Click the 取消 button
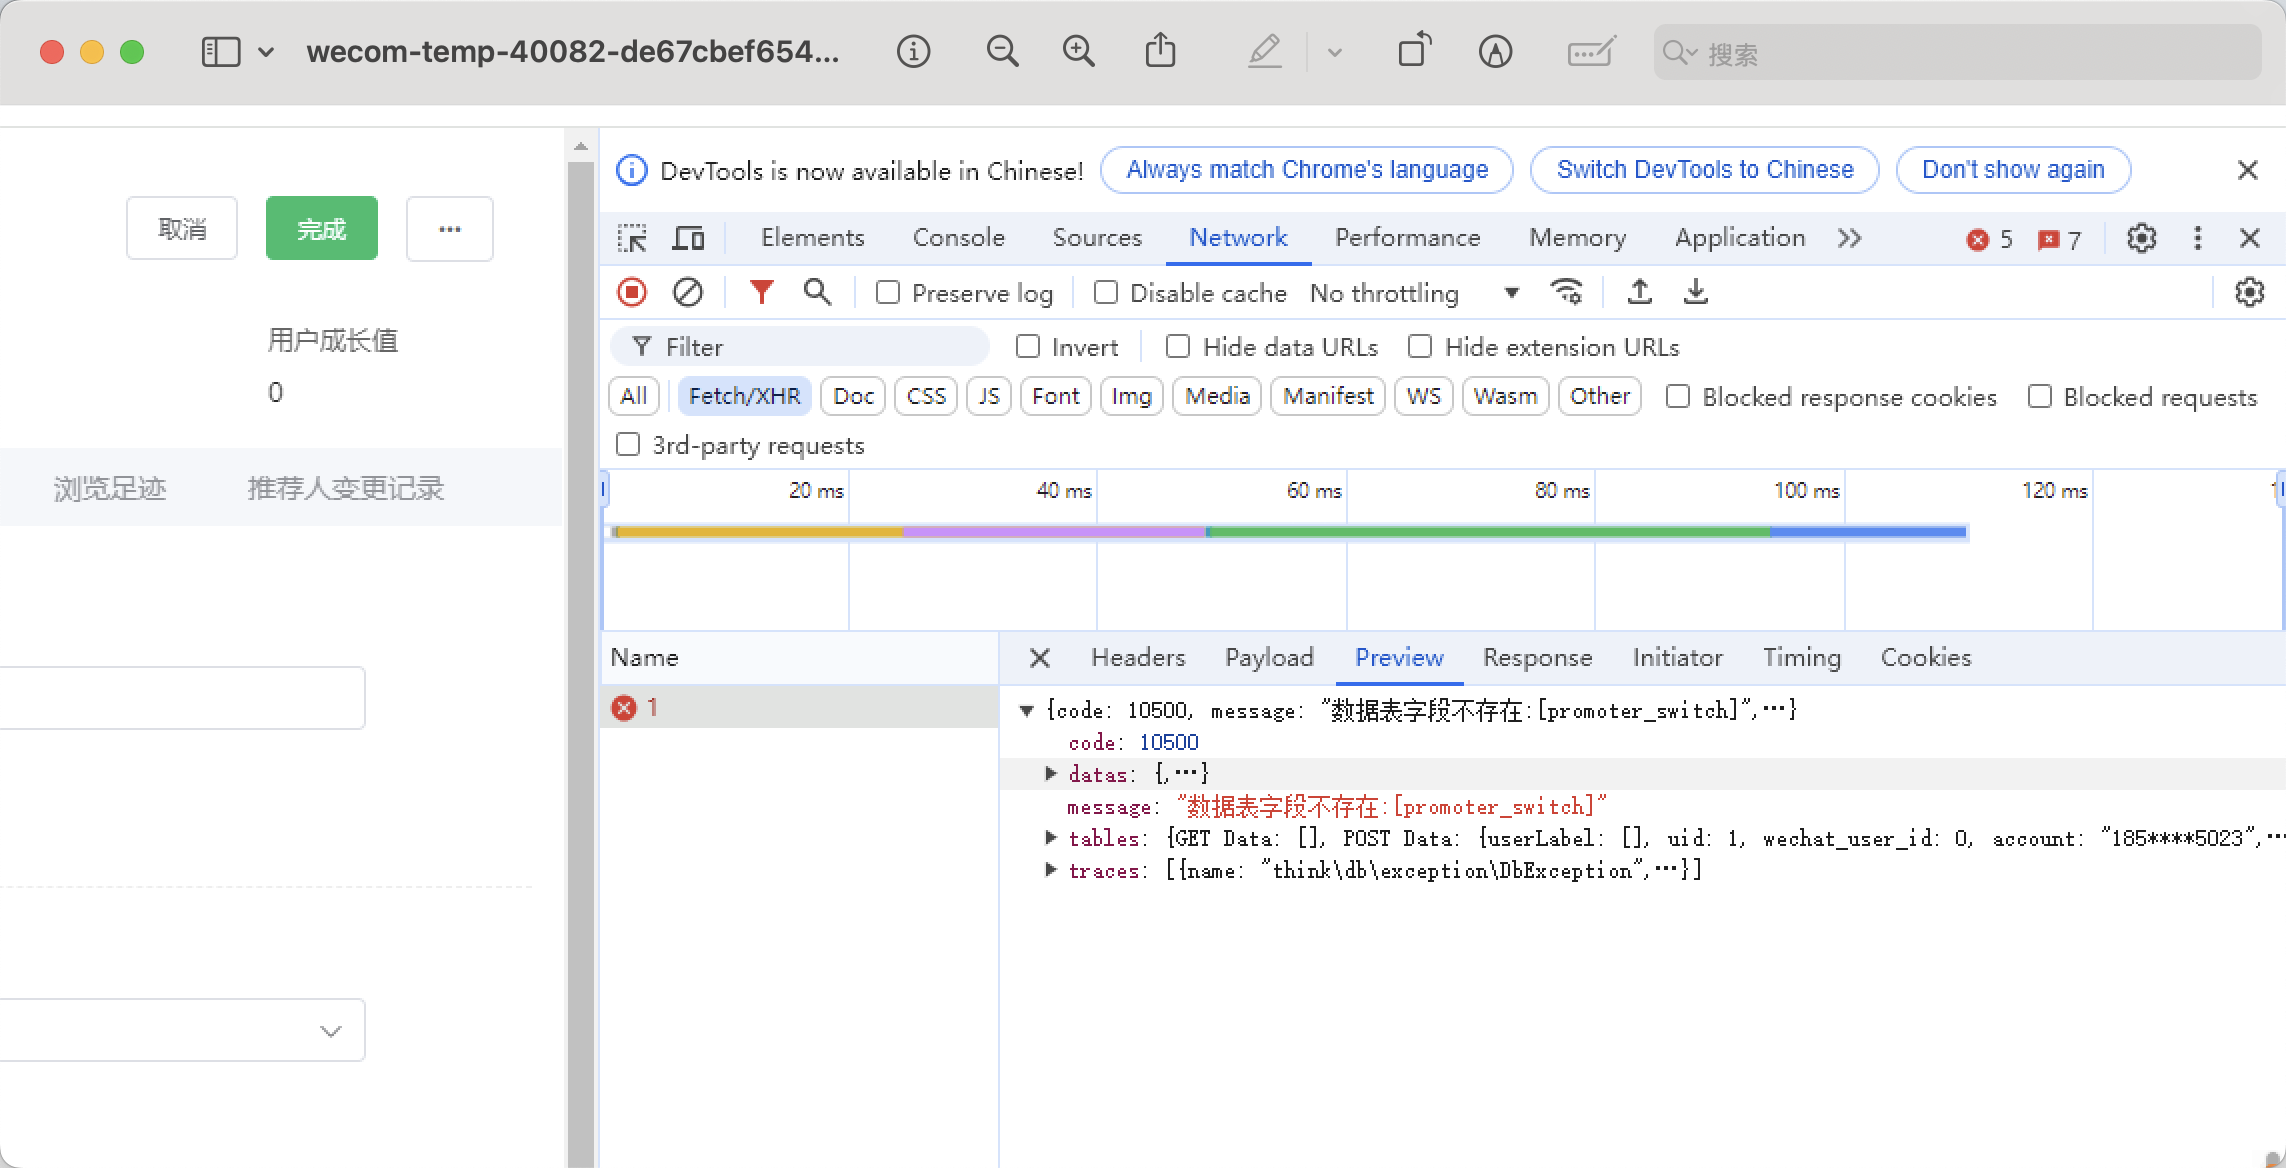Viewport: 2286px width, 1168px height. [x=182, y=229]
